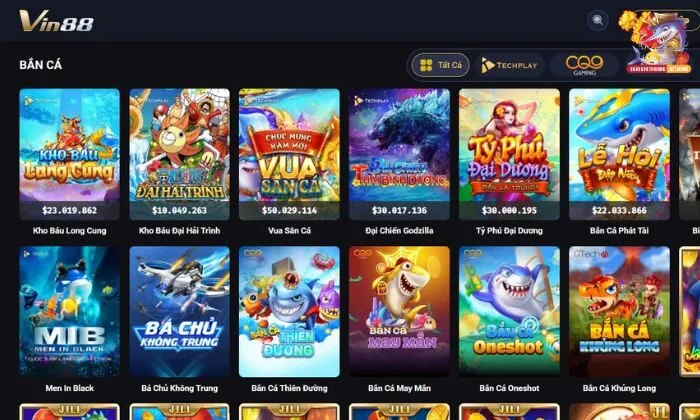Open the Vin88 logo home link
Image resolution: width=700 pixels, height=420 pixels.
(56, 21)
